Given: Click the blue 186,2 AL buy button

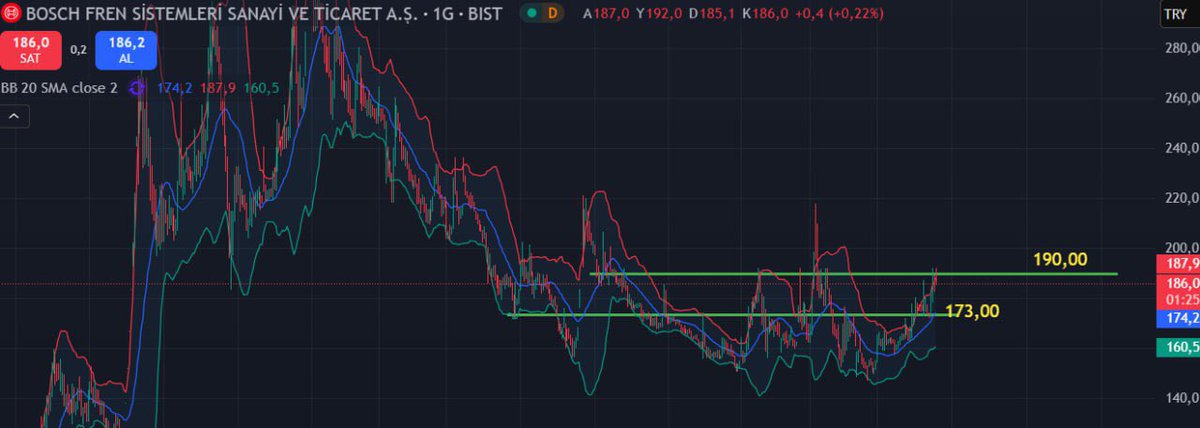Looking at the screenshot, I should tap(126, 51).
